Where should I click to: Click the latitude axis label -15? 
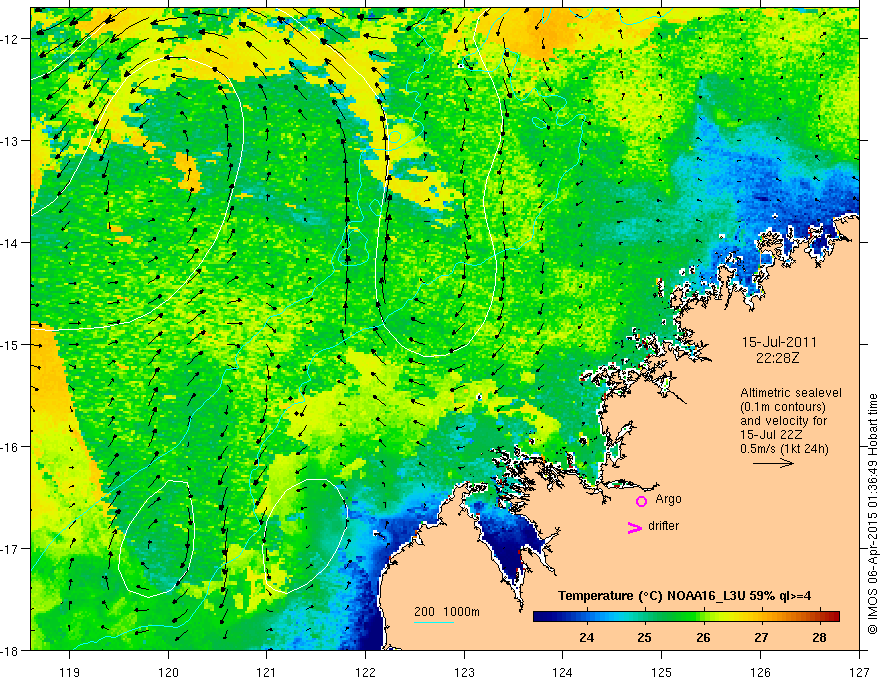pyautogui.click(x=12, y=344)
